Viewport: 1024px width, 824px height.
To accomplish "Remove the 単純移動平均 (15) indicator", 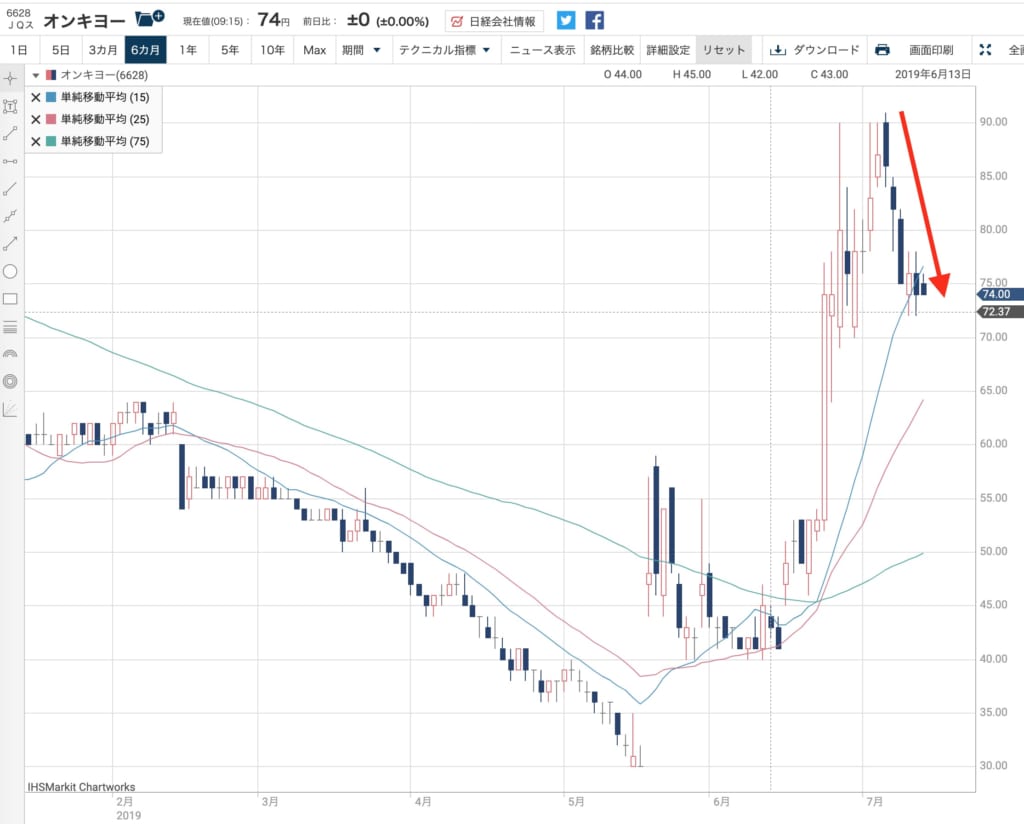I will pyautogui.click(x=36, y=97).
